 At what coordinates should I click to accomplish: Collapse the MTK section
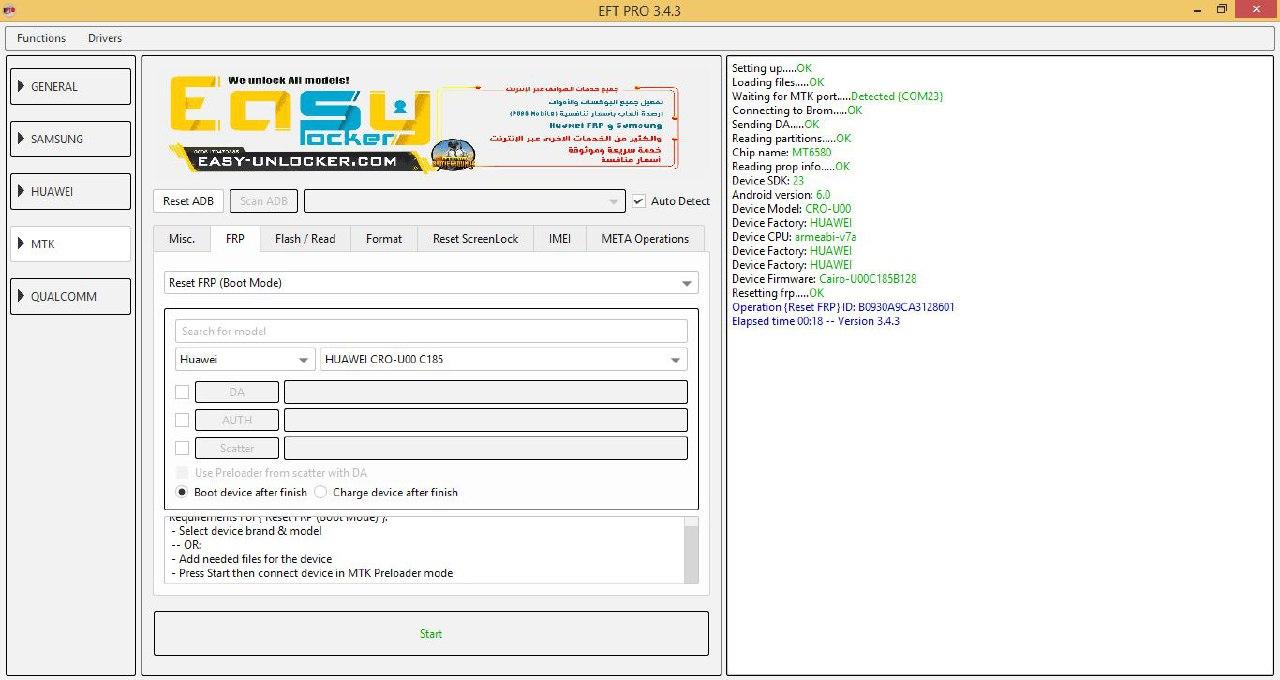[70, 244]
